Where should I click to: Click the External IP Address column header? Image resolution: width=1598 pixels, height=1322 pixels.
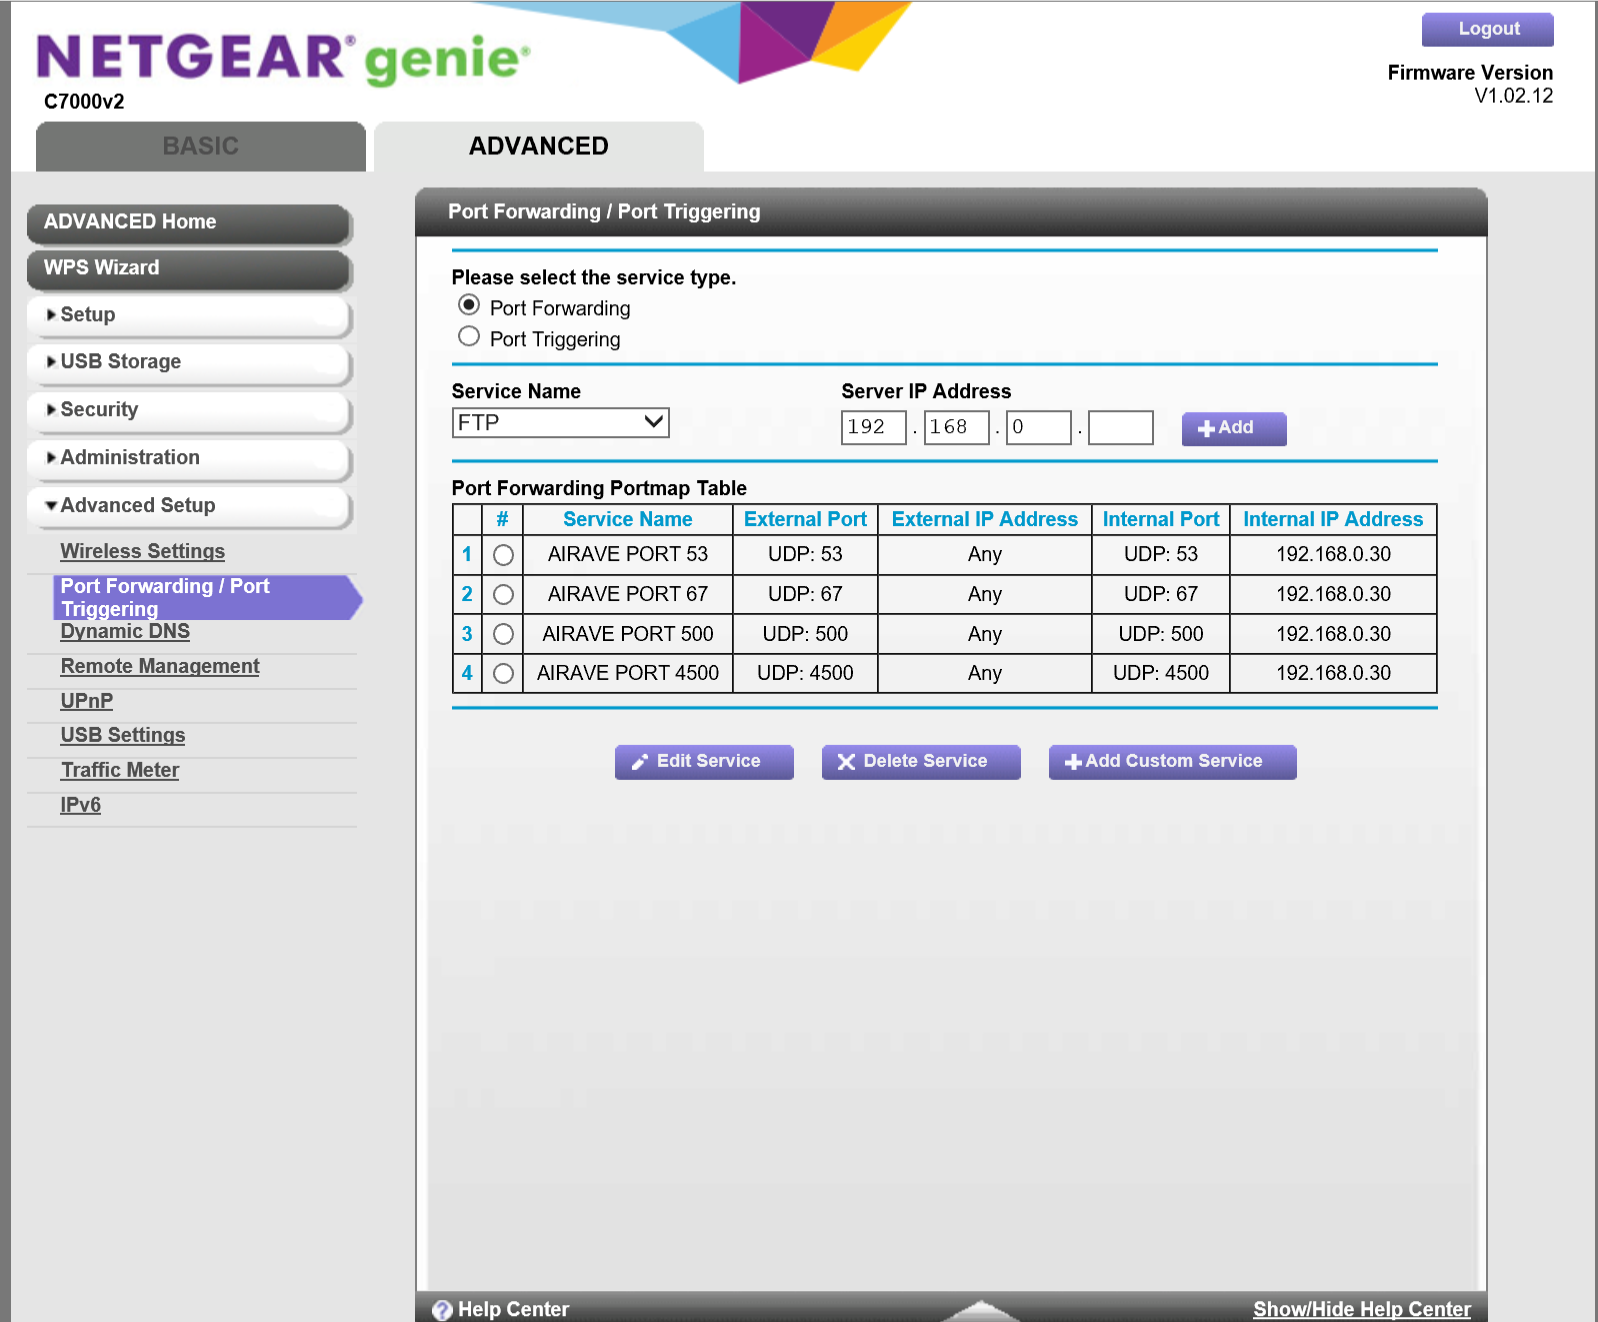point(985,519)
